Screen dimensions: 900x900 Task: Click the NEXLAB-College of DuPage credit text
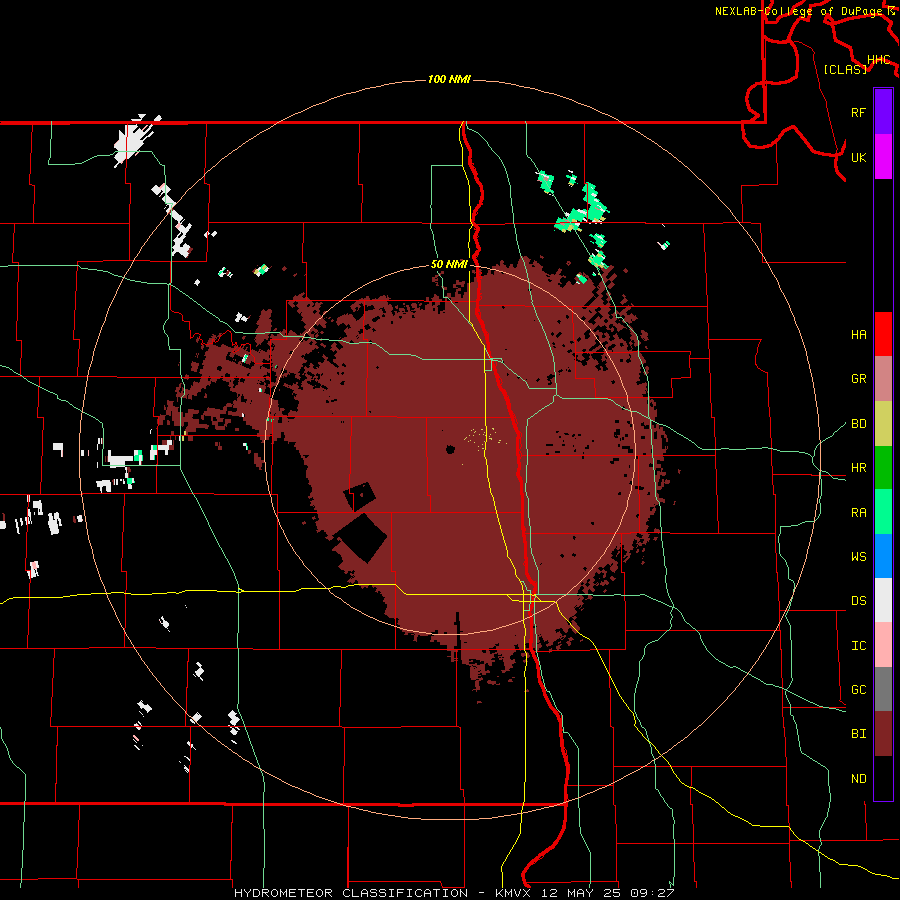click(x=801, y=11)
